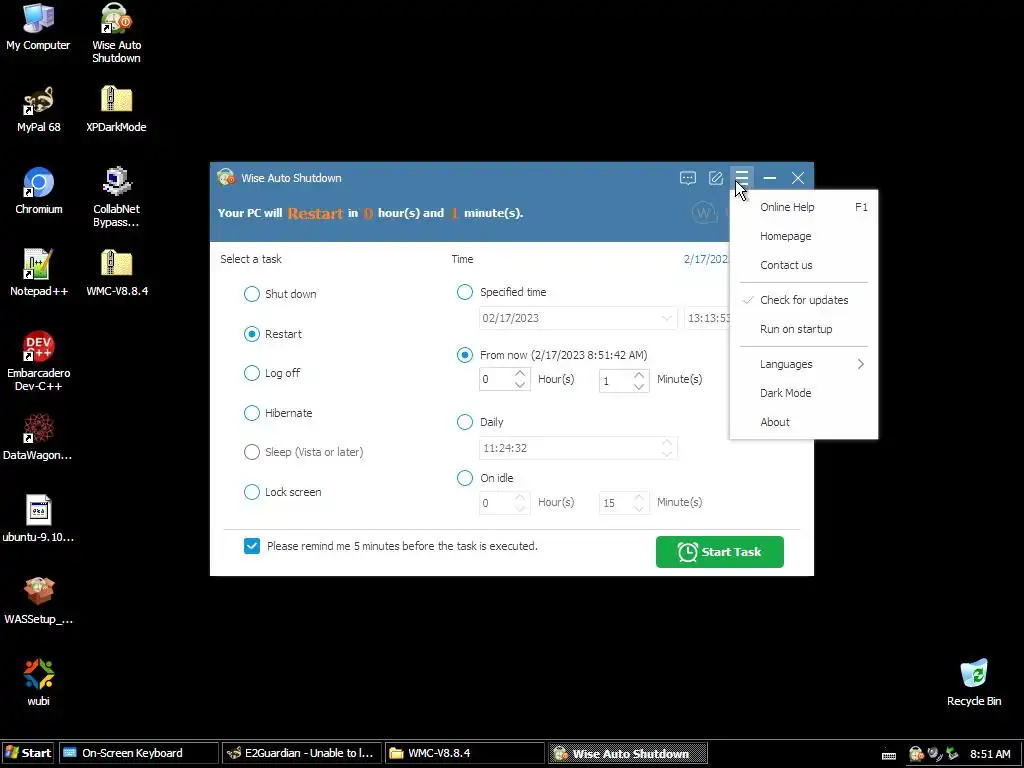The height and width of the screenshot is (768, 1024).
Task: Open the WMC-V8.8.4 folder taskbar button
Action: 465,753
